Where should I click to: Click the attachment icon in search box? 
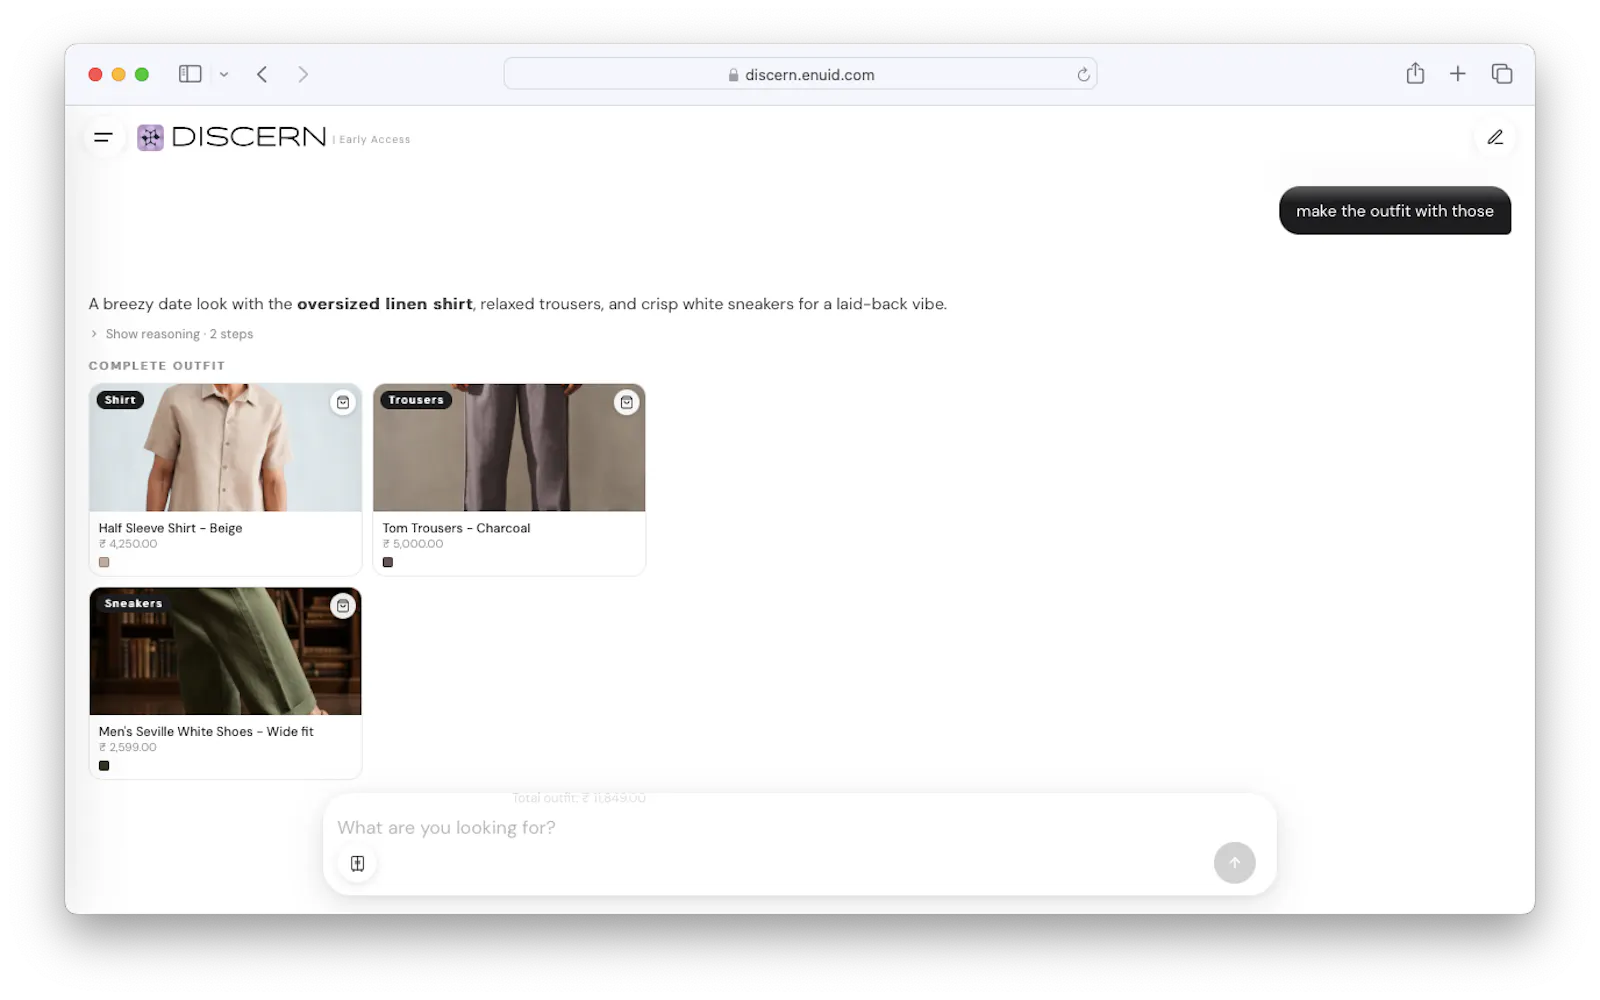(x=357, y=863)
